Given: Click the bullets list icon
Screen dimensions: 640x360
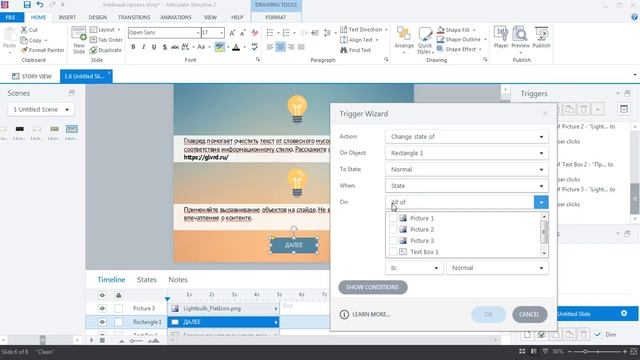Looking at the screenshot, I should [x=270, y=33].
